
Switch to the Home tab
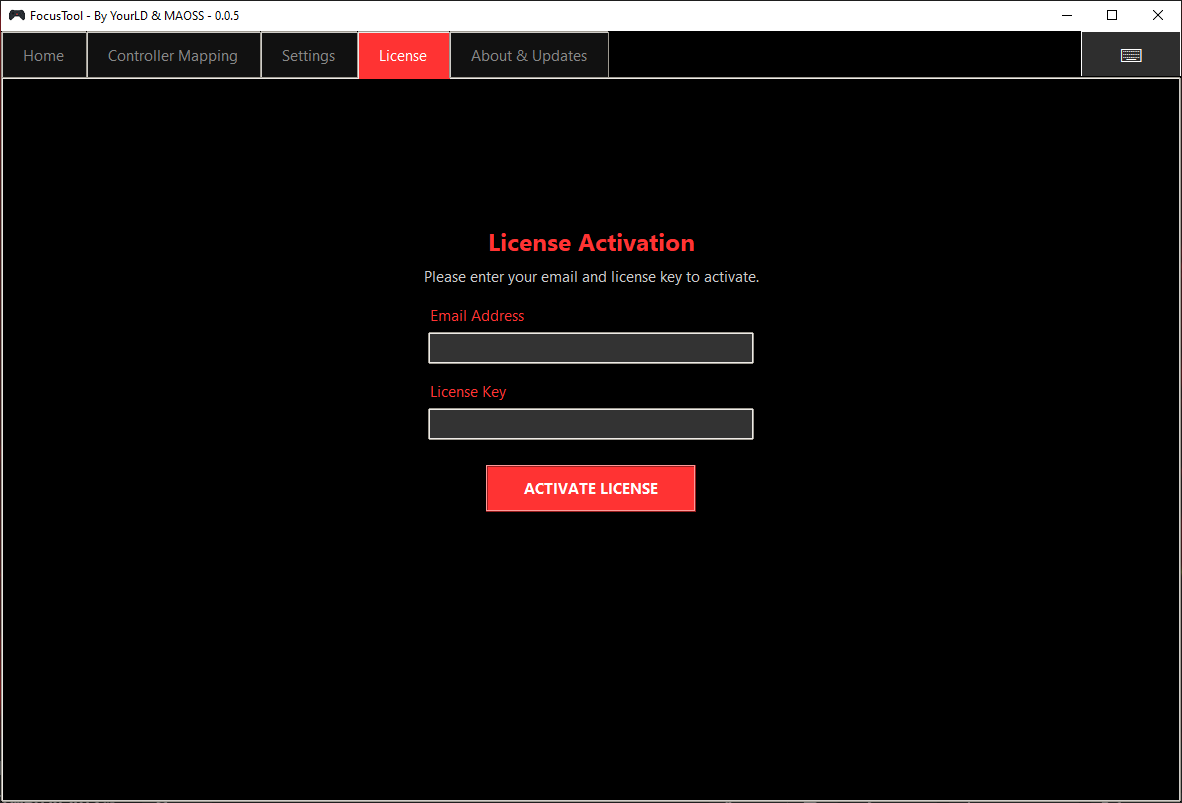tap(44, 55)
